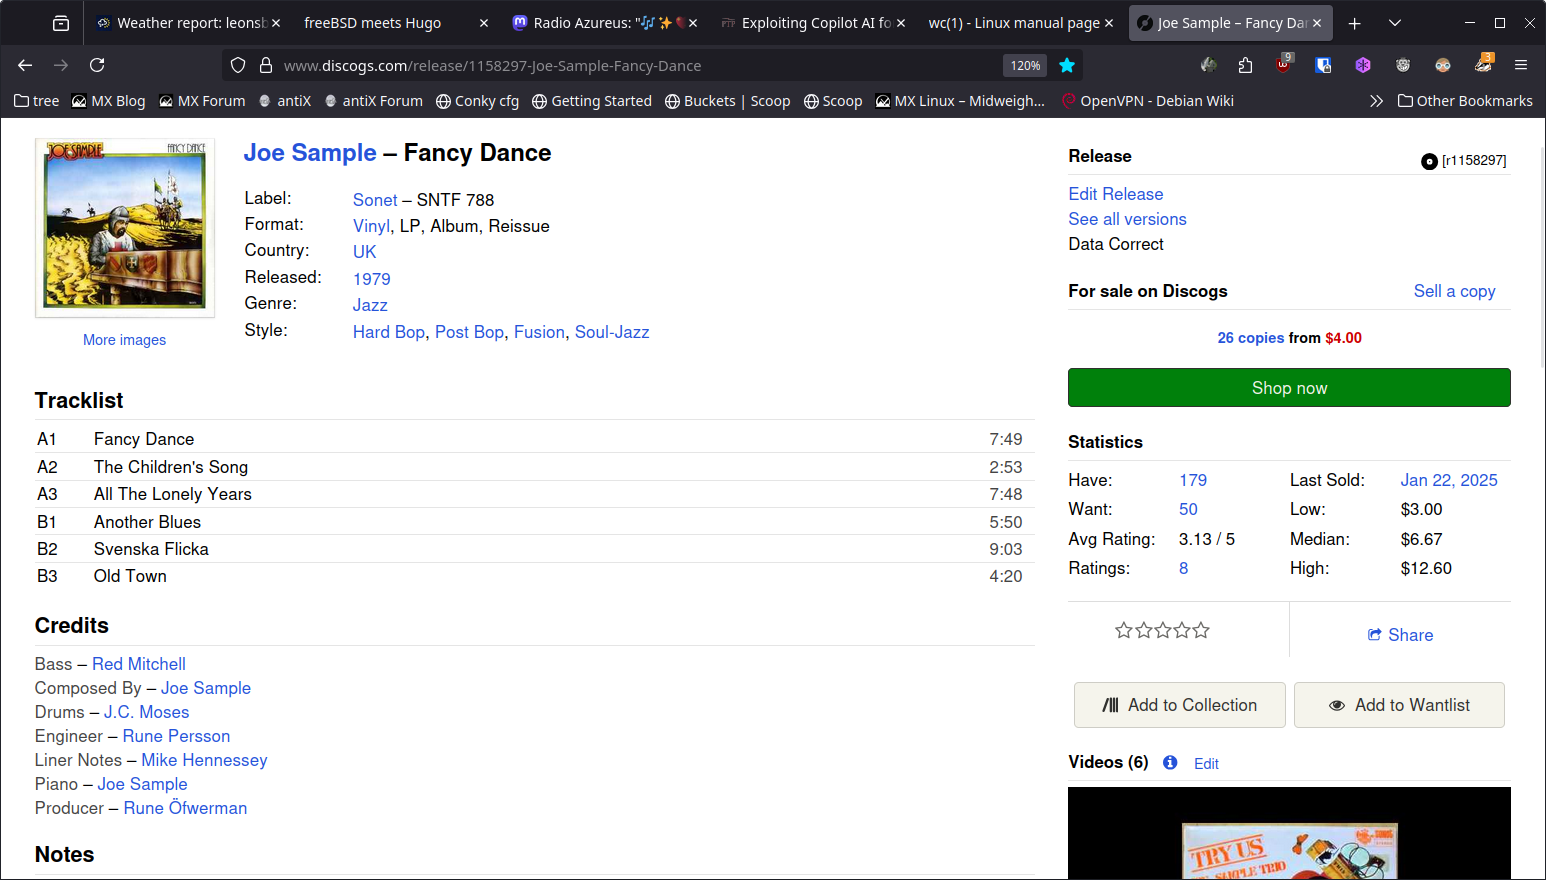Open the MX Blog bookmark
The width and height of the screenshot is (1546, 880).
pyautogui.click(x=109, y=101)
